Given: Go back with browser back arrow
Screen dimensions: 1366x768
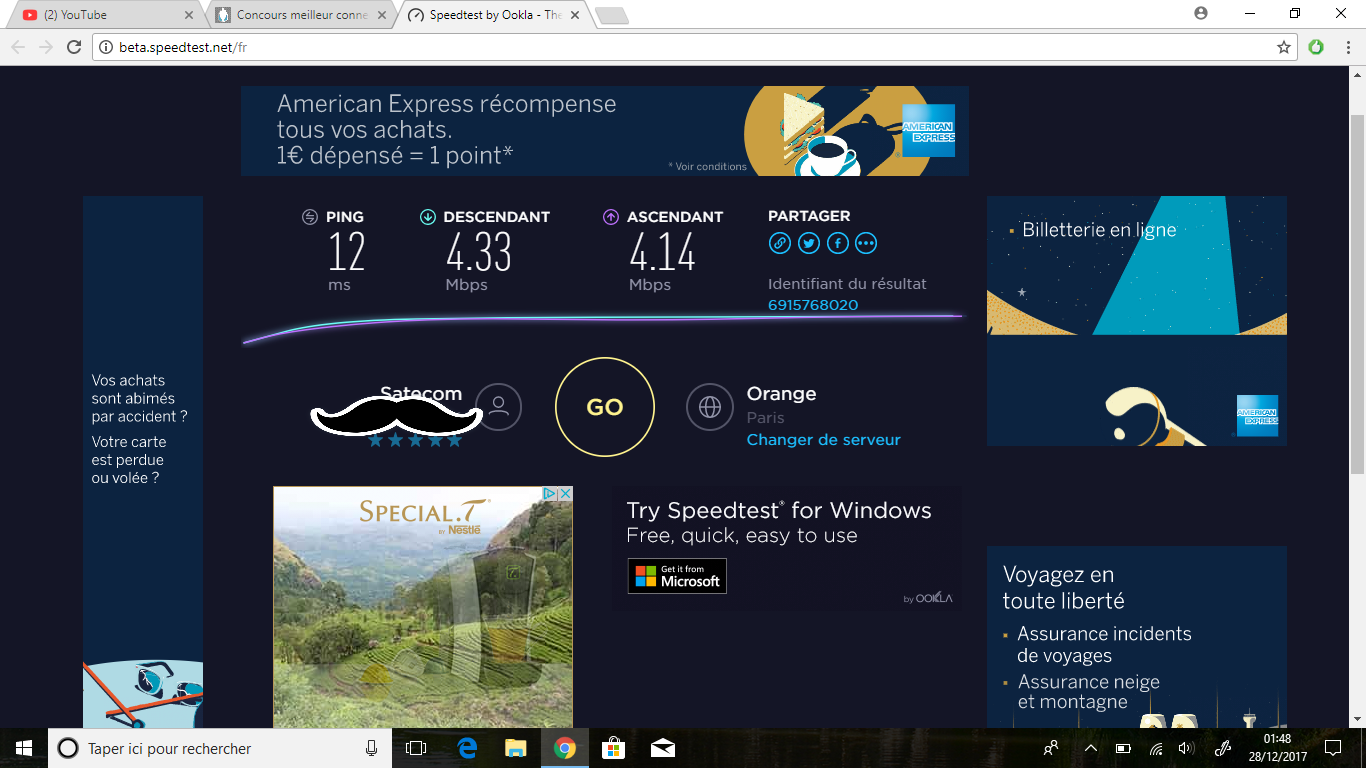Looking at the screenshot, I should pos(18,47).
